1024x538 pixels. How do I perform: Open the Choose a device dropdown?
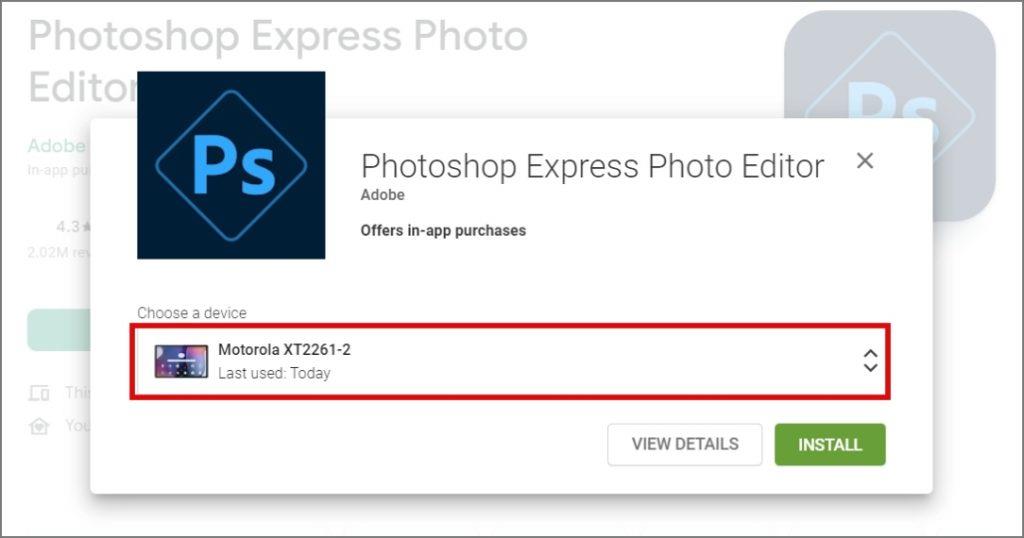[x=510, y=361]
